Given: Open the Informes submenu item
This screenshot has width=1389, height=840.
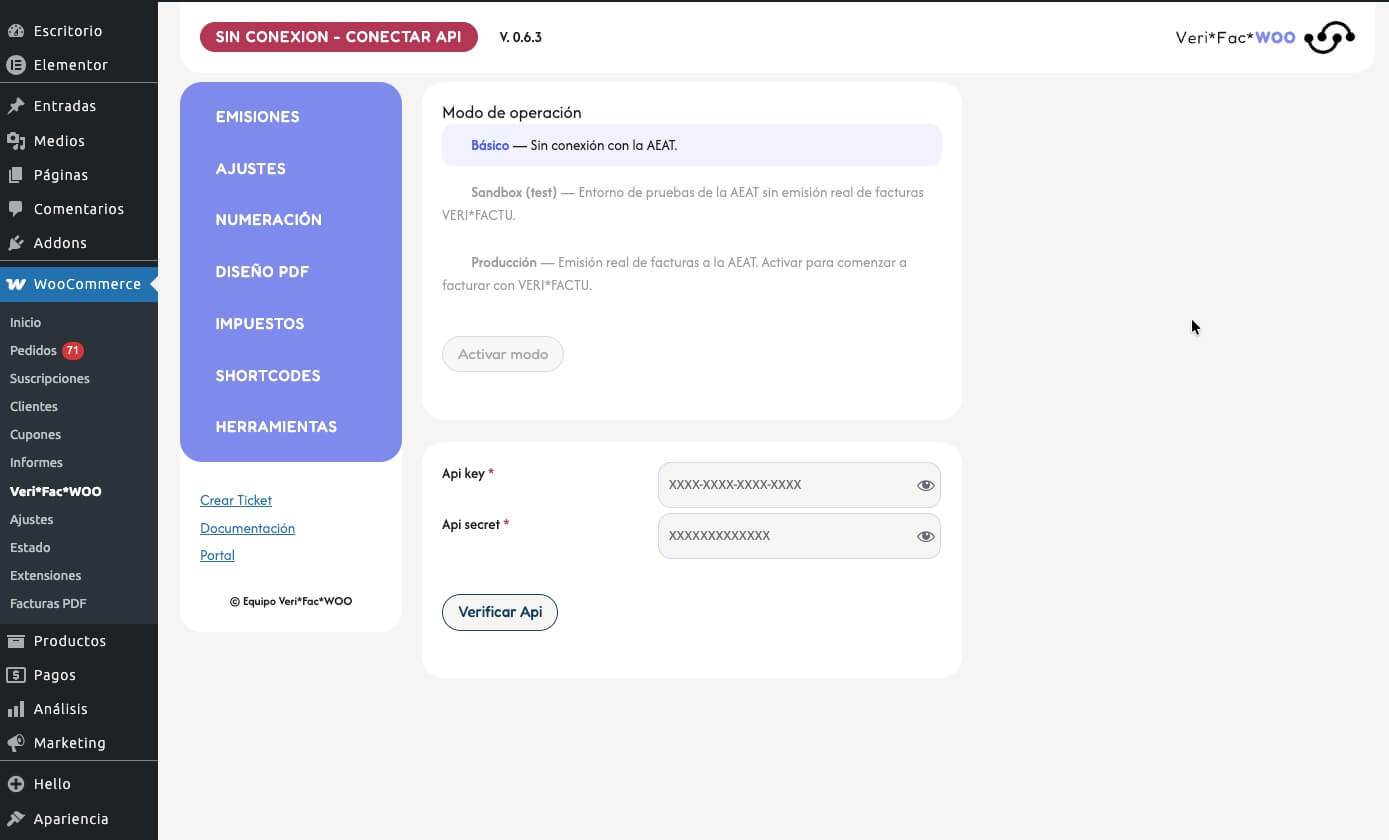Looking at the screenshot, I should 36,463.
